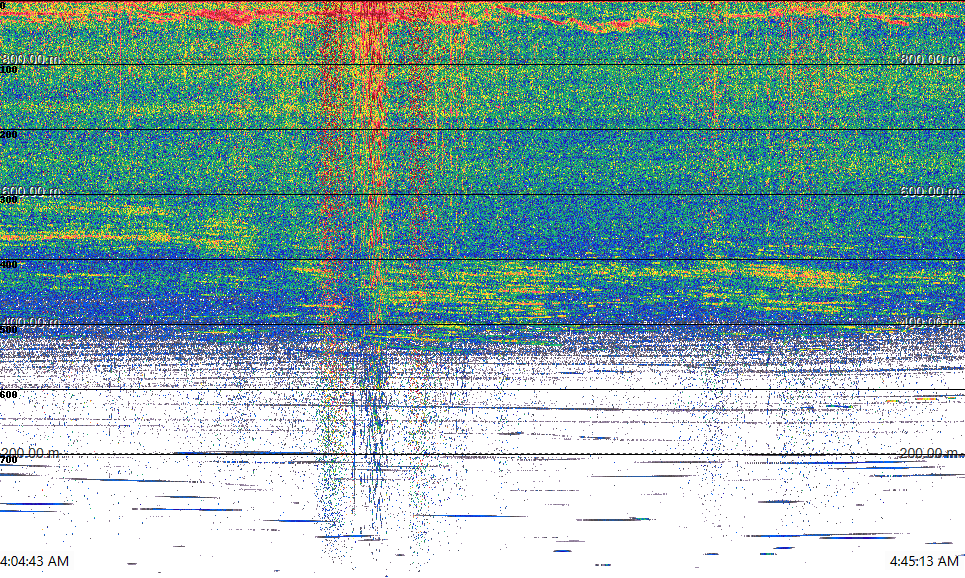Click the 800.00 m label on the right side
This screenshot has width=965, height=578.
click(930, 59)
